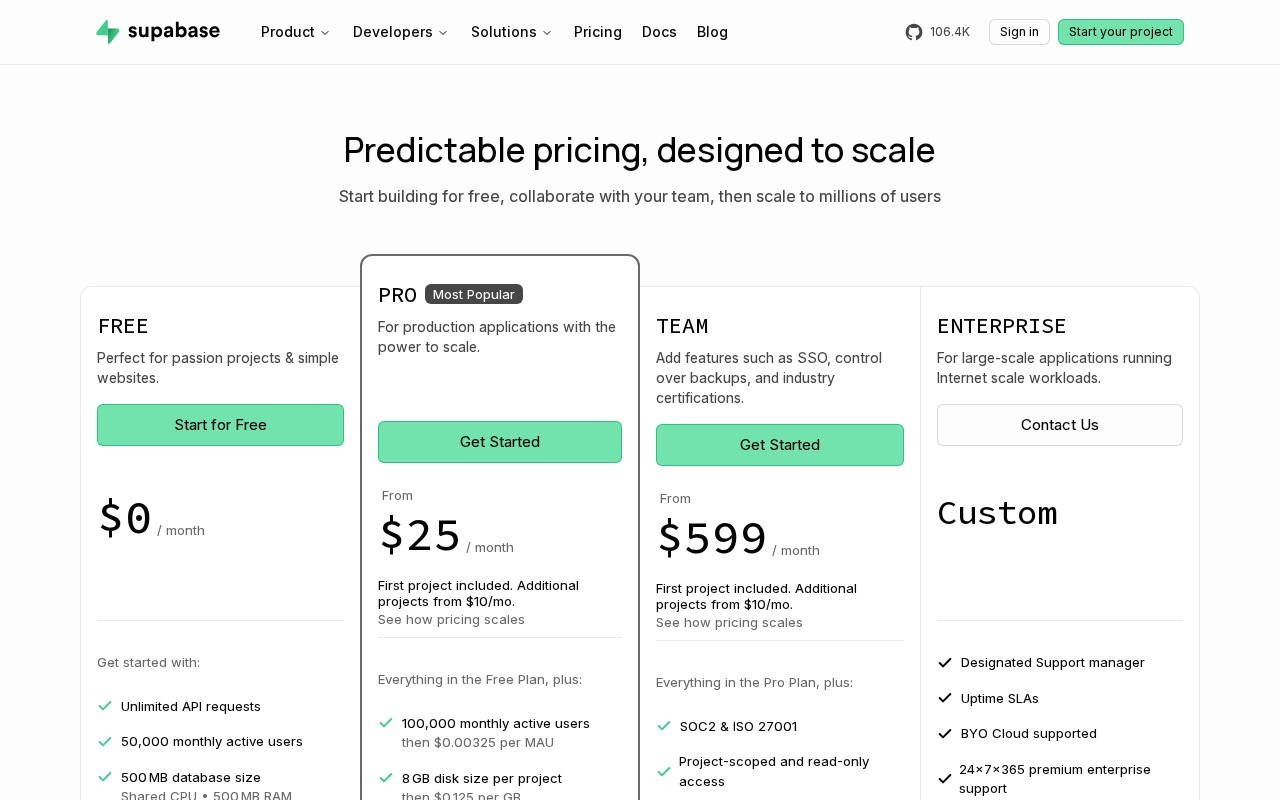This screenshot has width=1280, height=800.
Task: Click checkmark beside Unlimited API requests
Action: pyautogui.click(x=105, y=706)
